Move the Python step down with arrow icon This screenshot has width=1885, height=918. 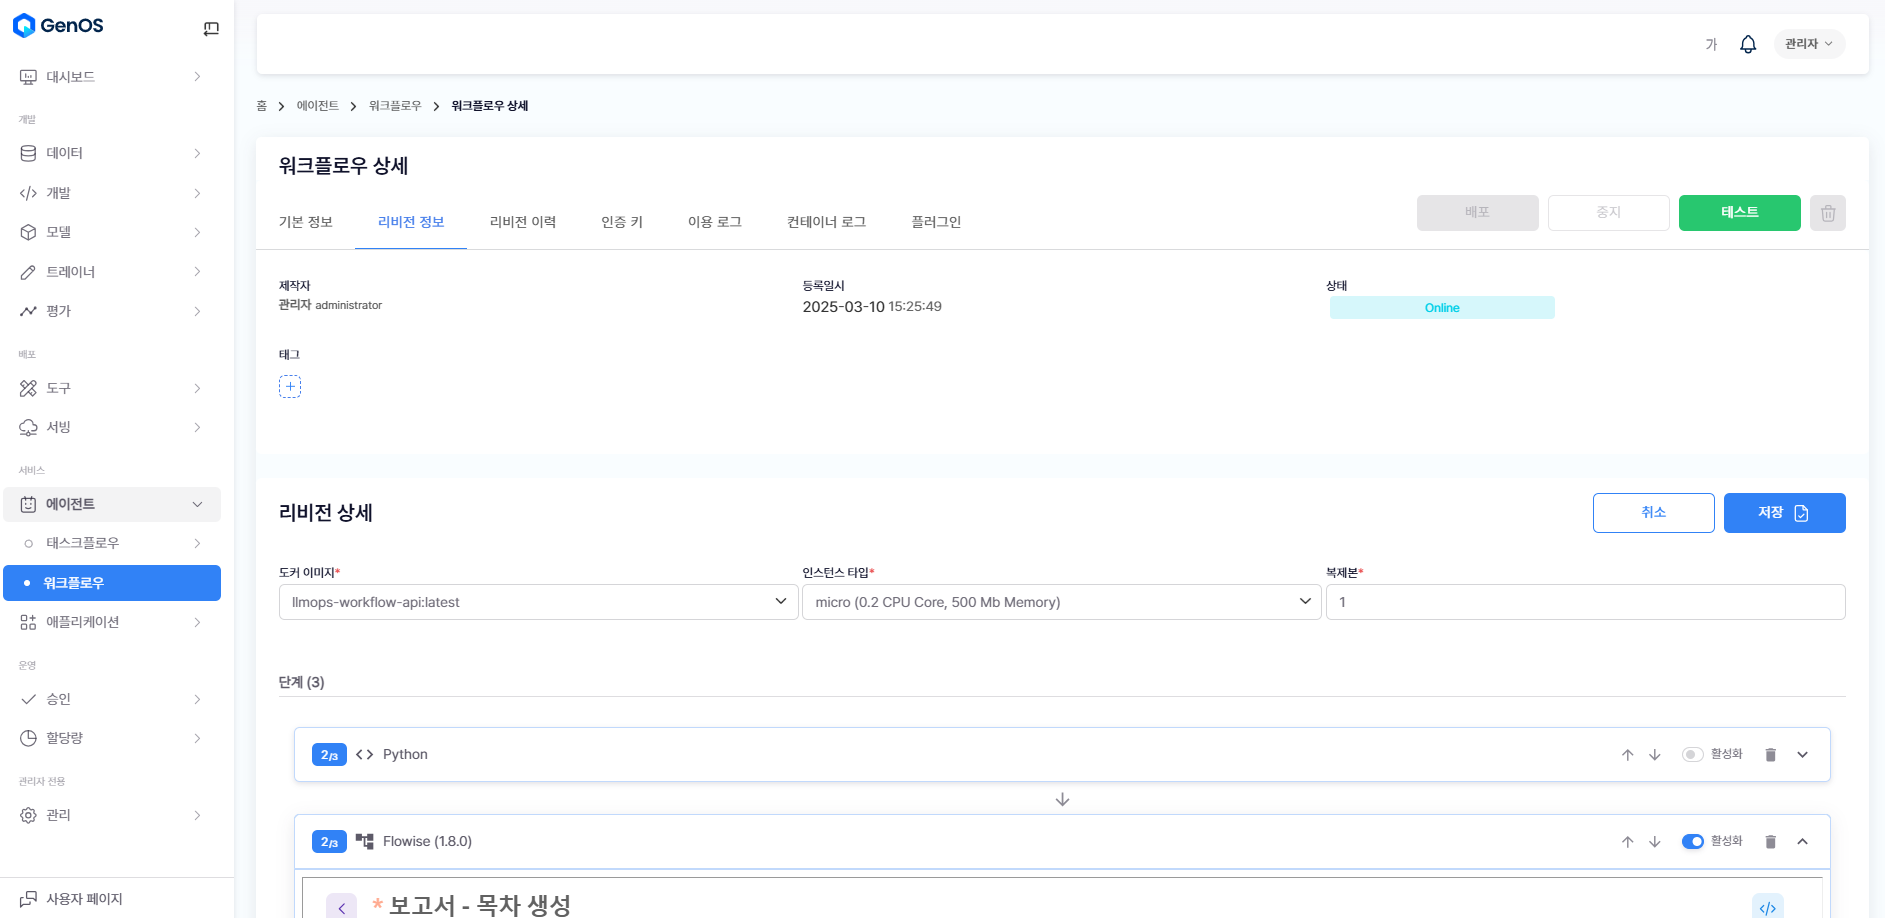[x=1654, y=755]
